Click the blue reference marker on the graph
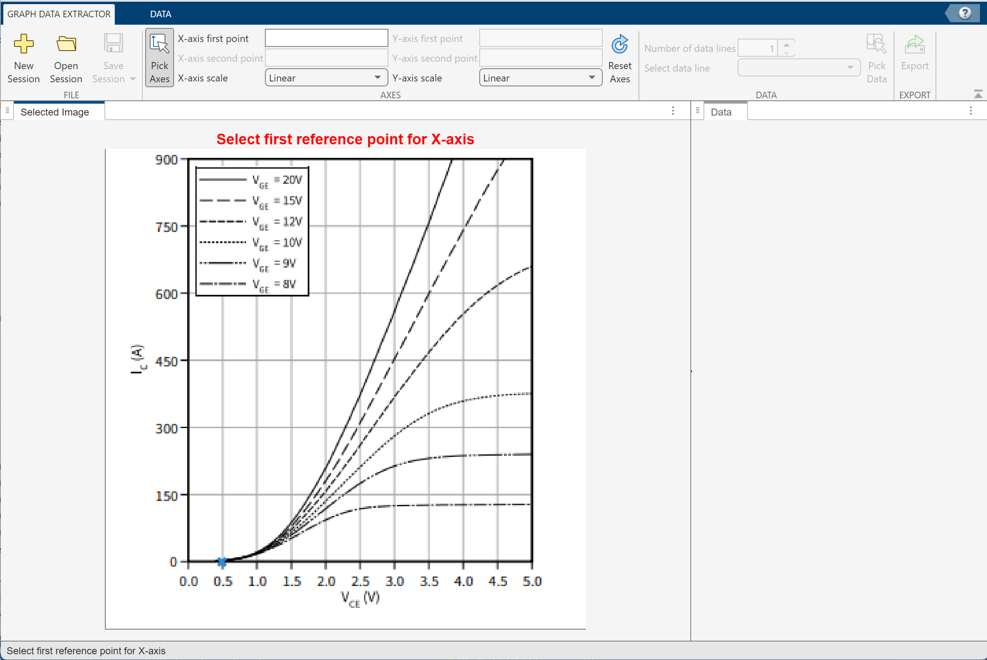987x660 pixels. [x=221, y=562]
